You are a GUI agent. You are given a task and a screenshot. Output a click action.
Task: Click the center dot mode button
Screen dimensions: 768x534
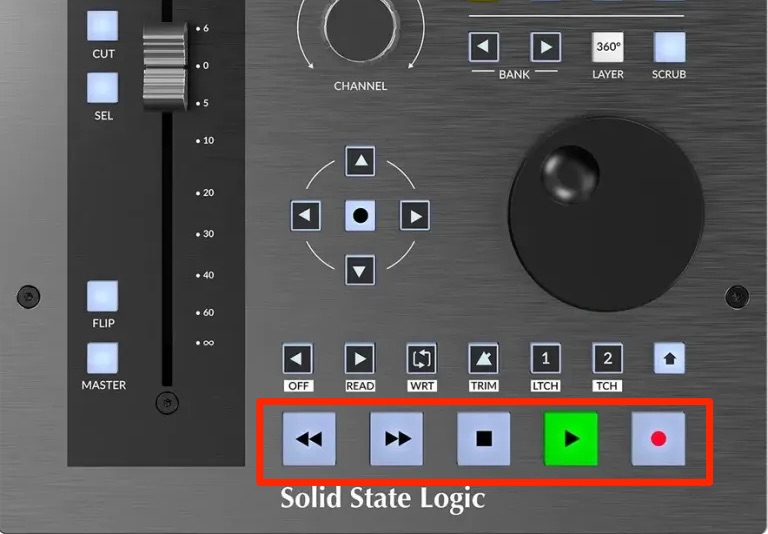pos(360,215)
